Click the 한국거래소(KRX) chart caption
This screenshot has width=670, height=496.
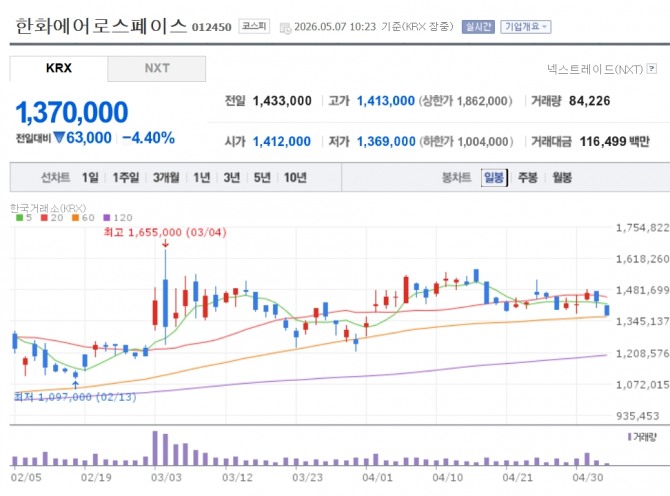[48, 208]
